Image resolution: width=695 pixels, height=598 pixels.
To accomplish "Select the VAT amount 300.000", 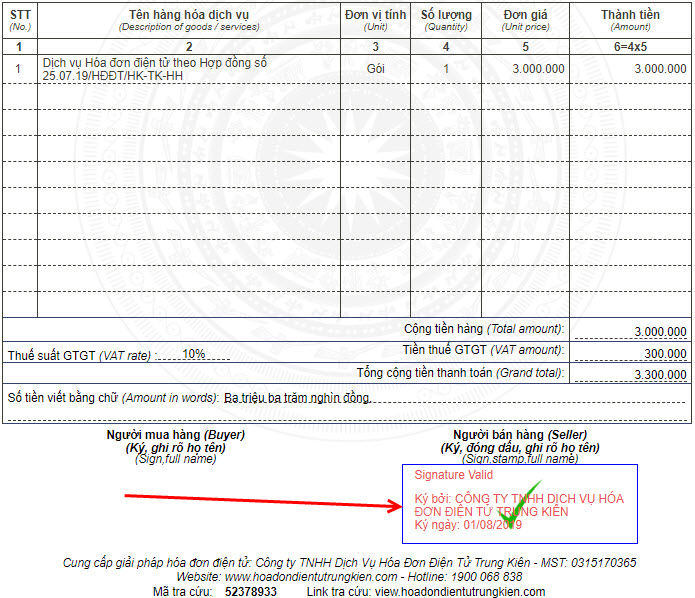I will [665, 353].
